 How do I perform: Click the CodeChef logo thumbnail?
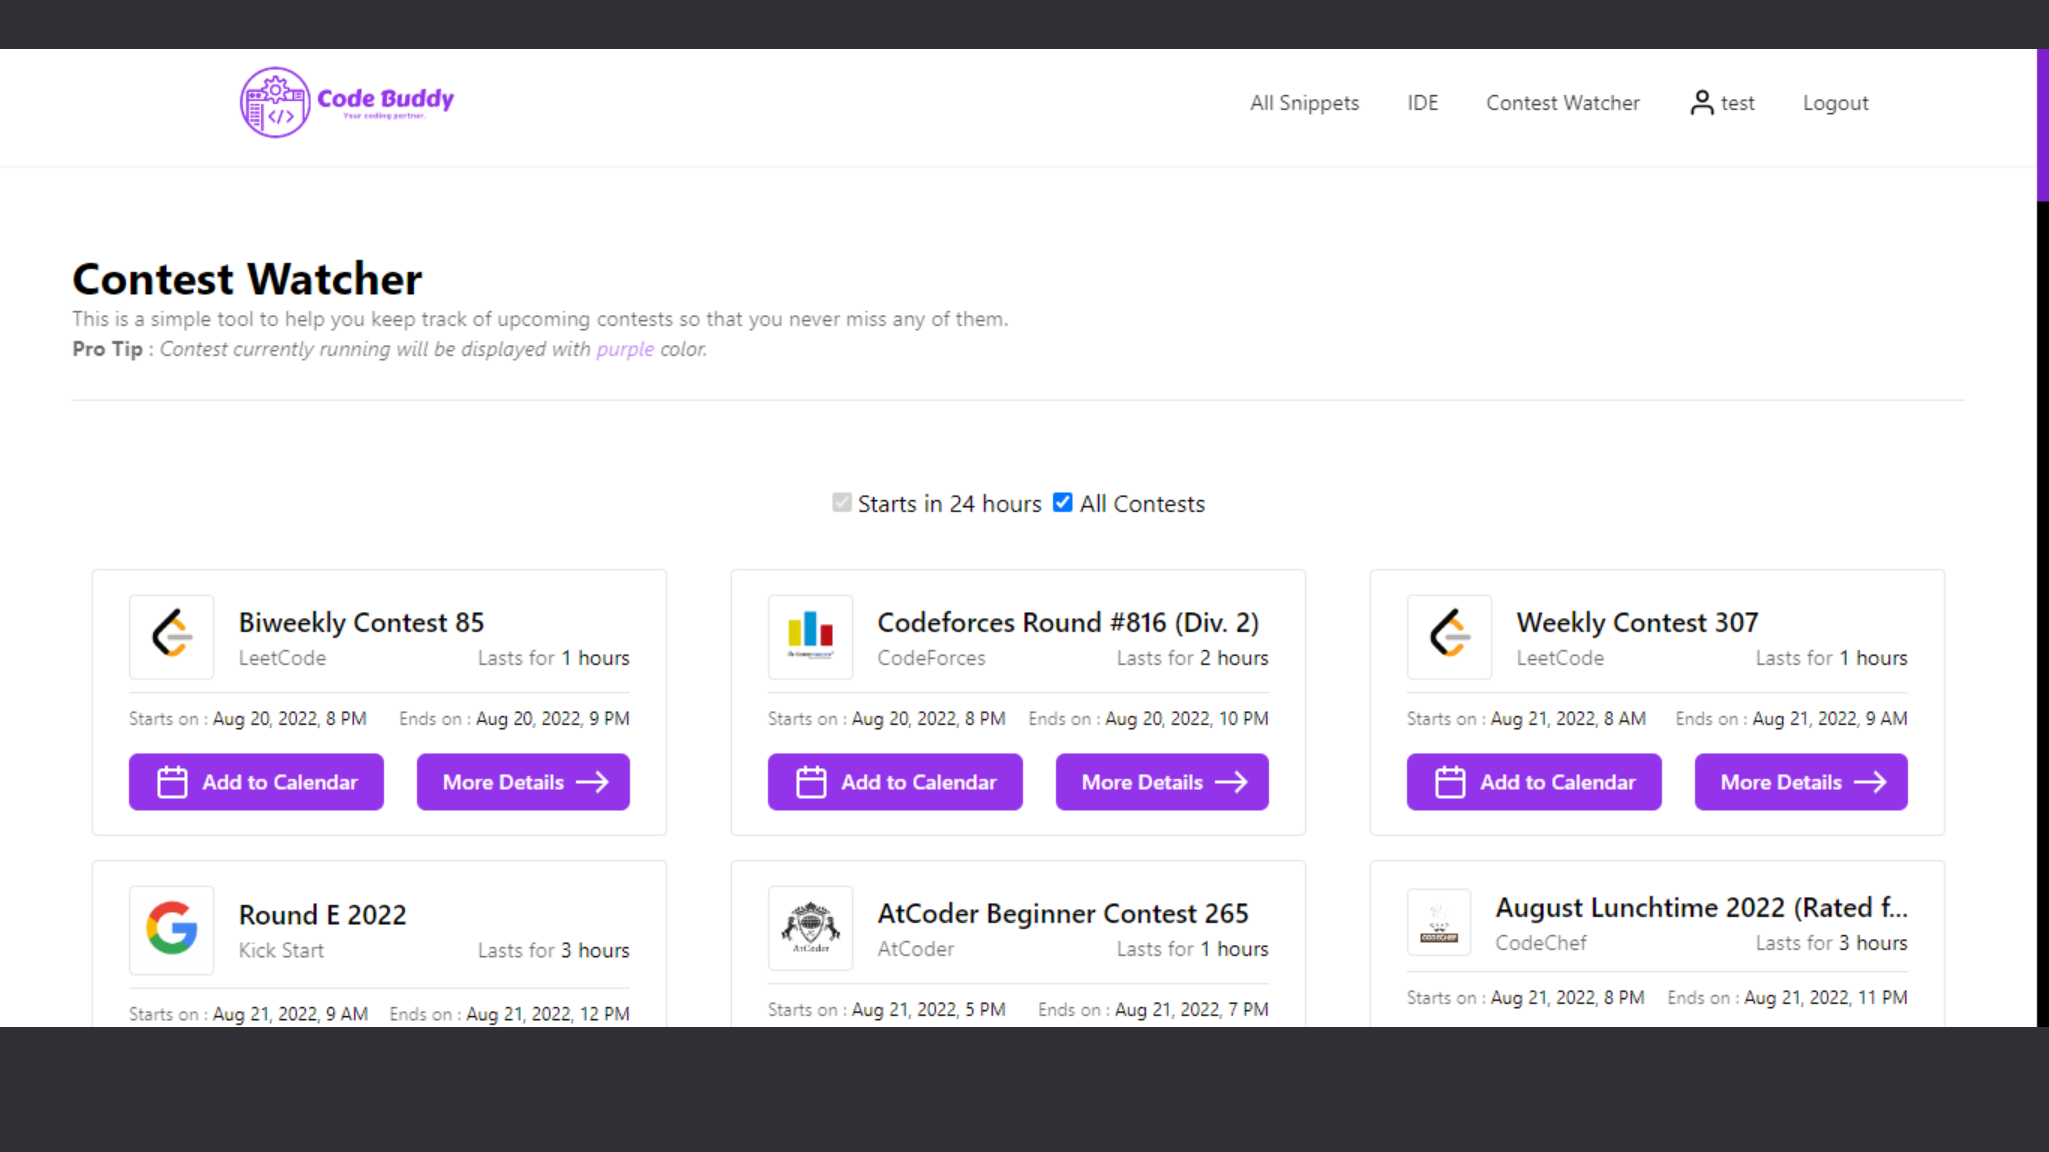coord(1438,921)
